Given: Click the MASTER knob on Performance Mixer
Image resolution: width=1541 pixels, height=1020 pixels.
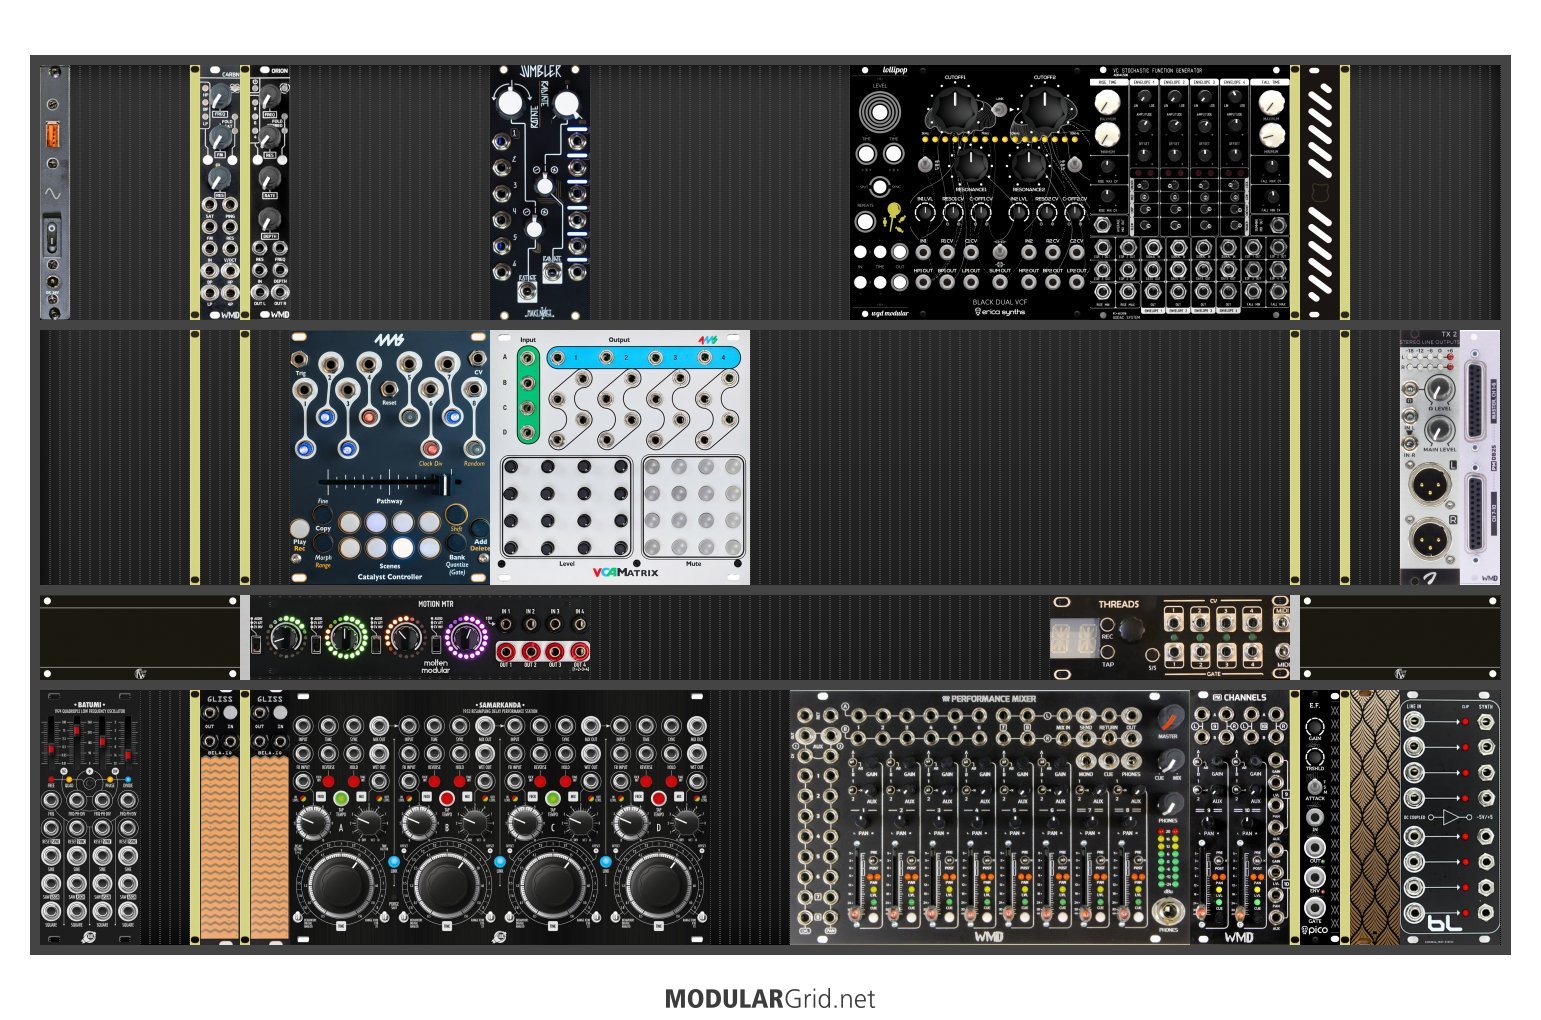Looking at the screenshot, I should point(1169,719).
